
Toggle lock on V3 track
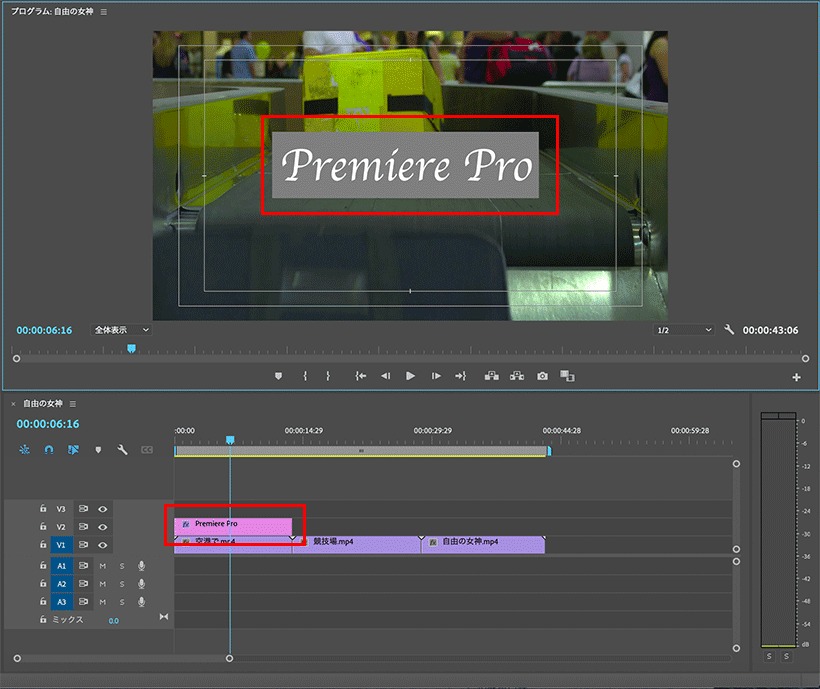43,508
